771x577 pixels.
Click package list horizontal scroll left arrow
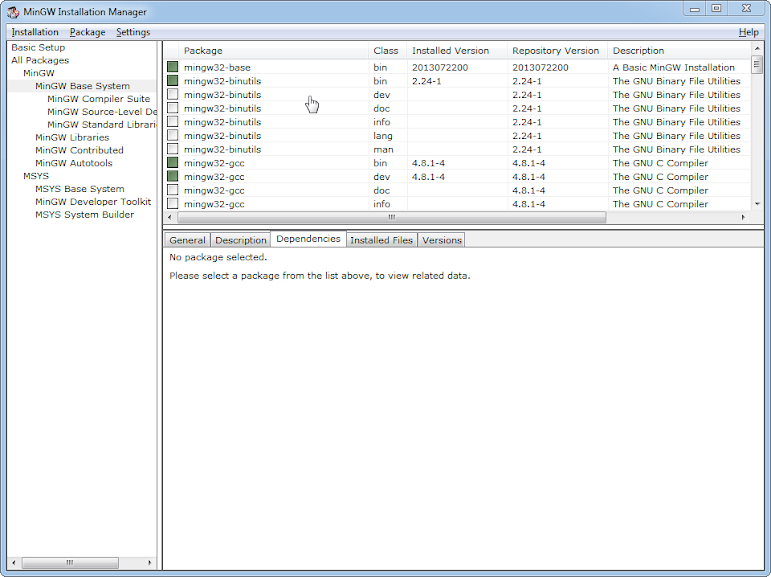pos(170,217)
